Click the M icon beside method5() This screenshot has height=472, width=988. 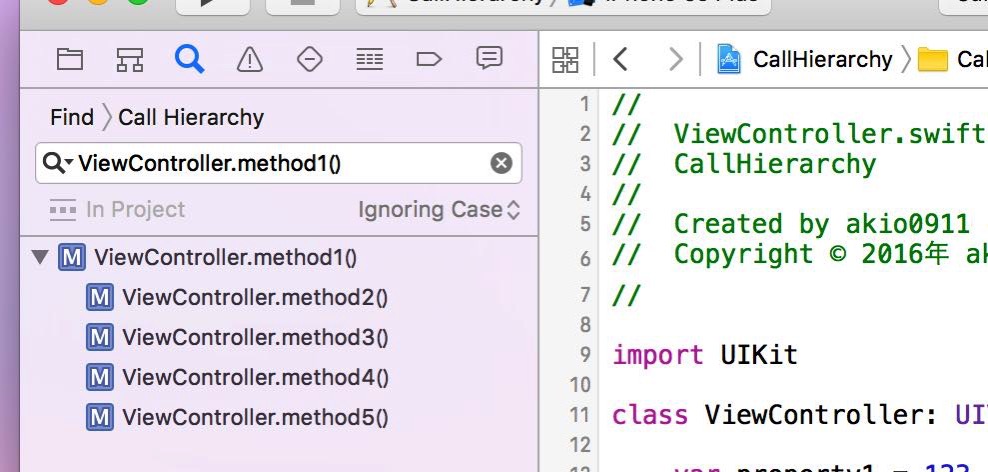point(100,417)
